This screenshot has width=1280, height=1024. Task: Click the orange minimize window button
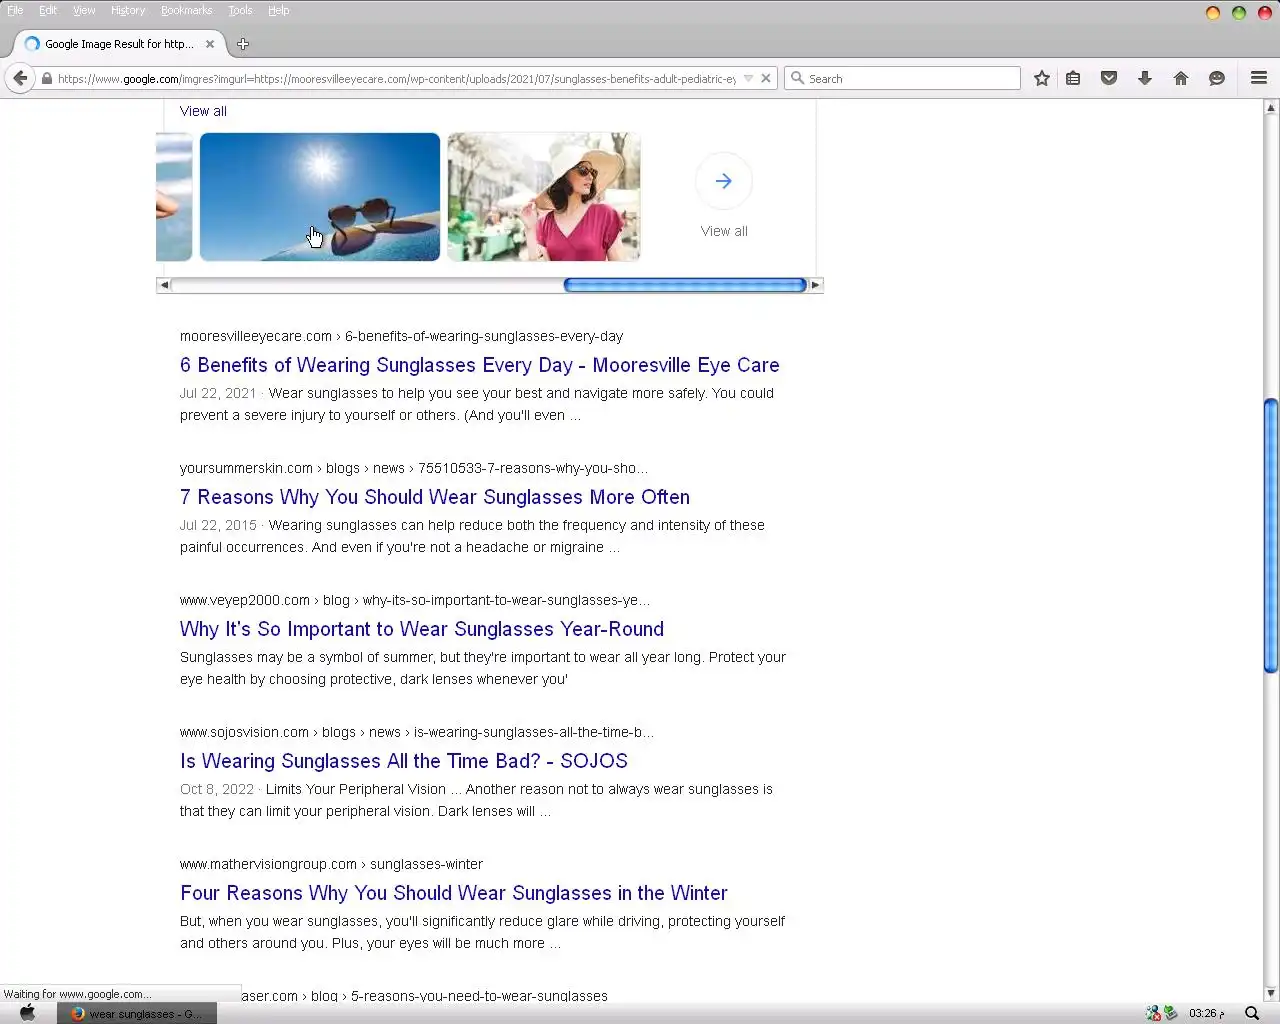pos(1213,12)
